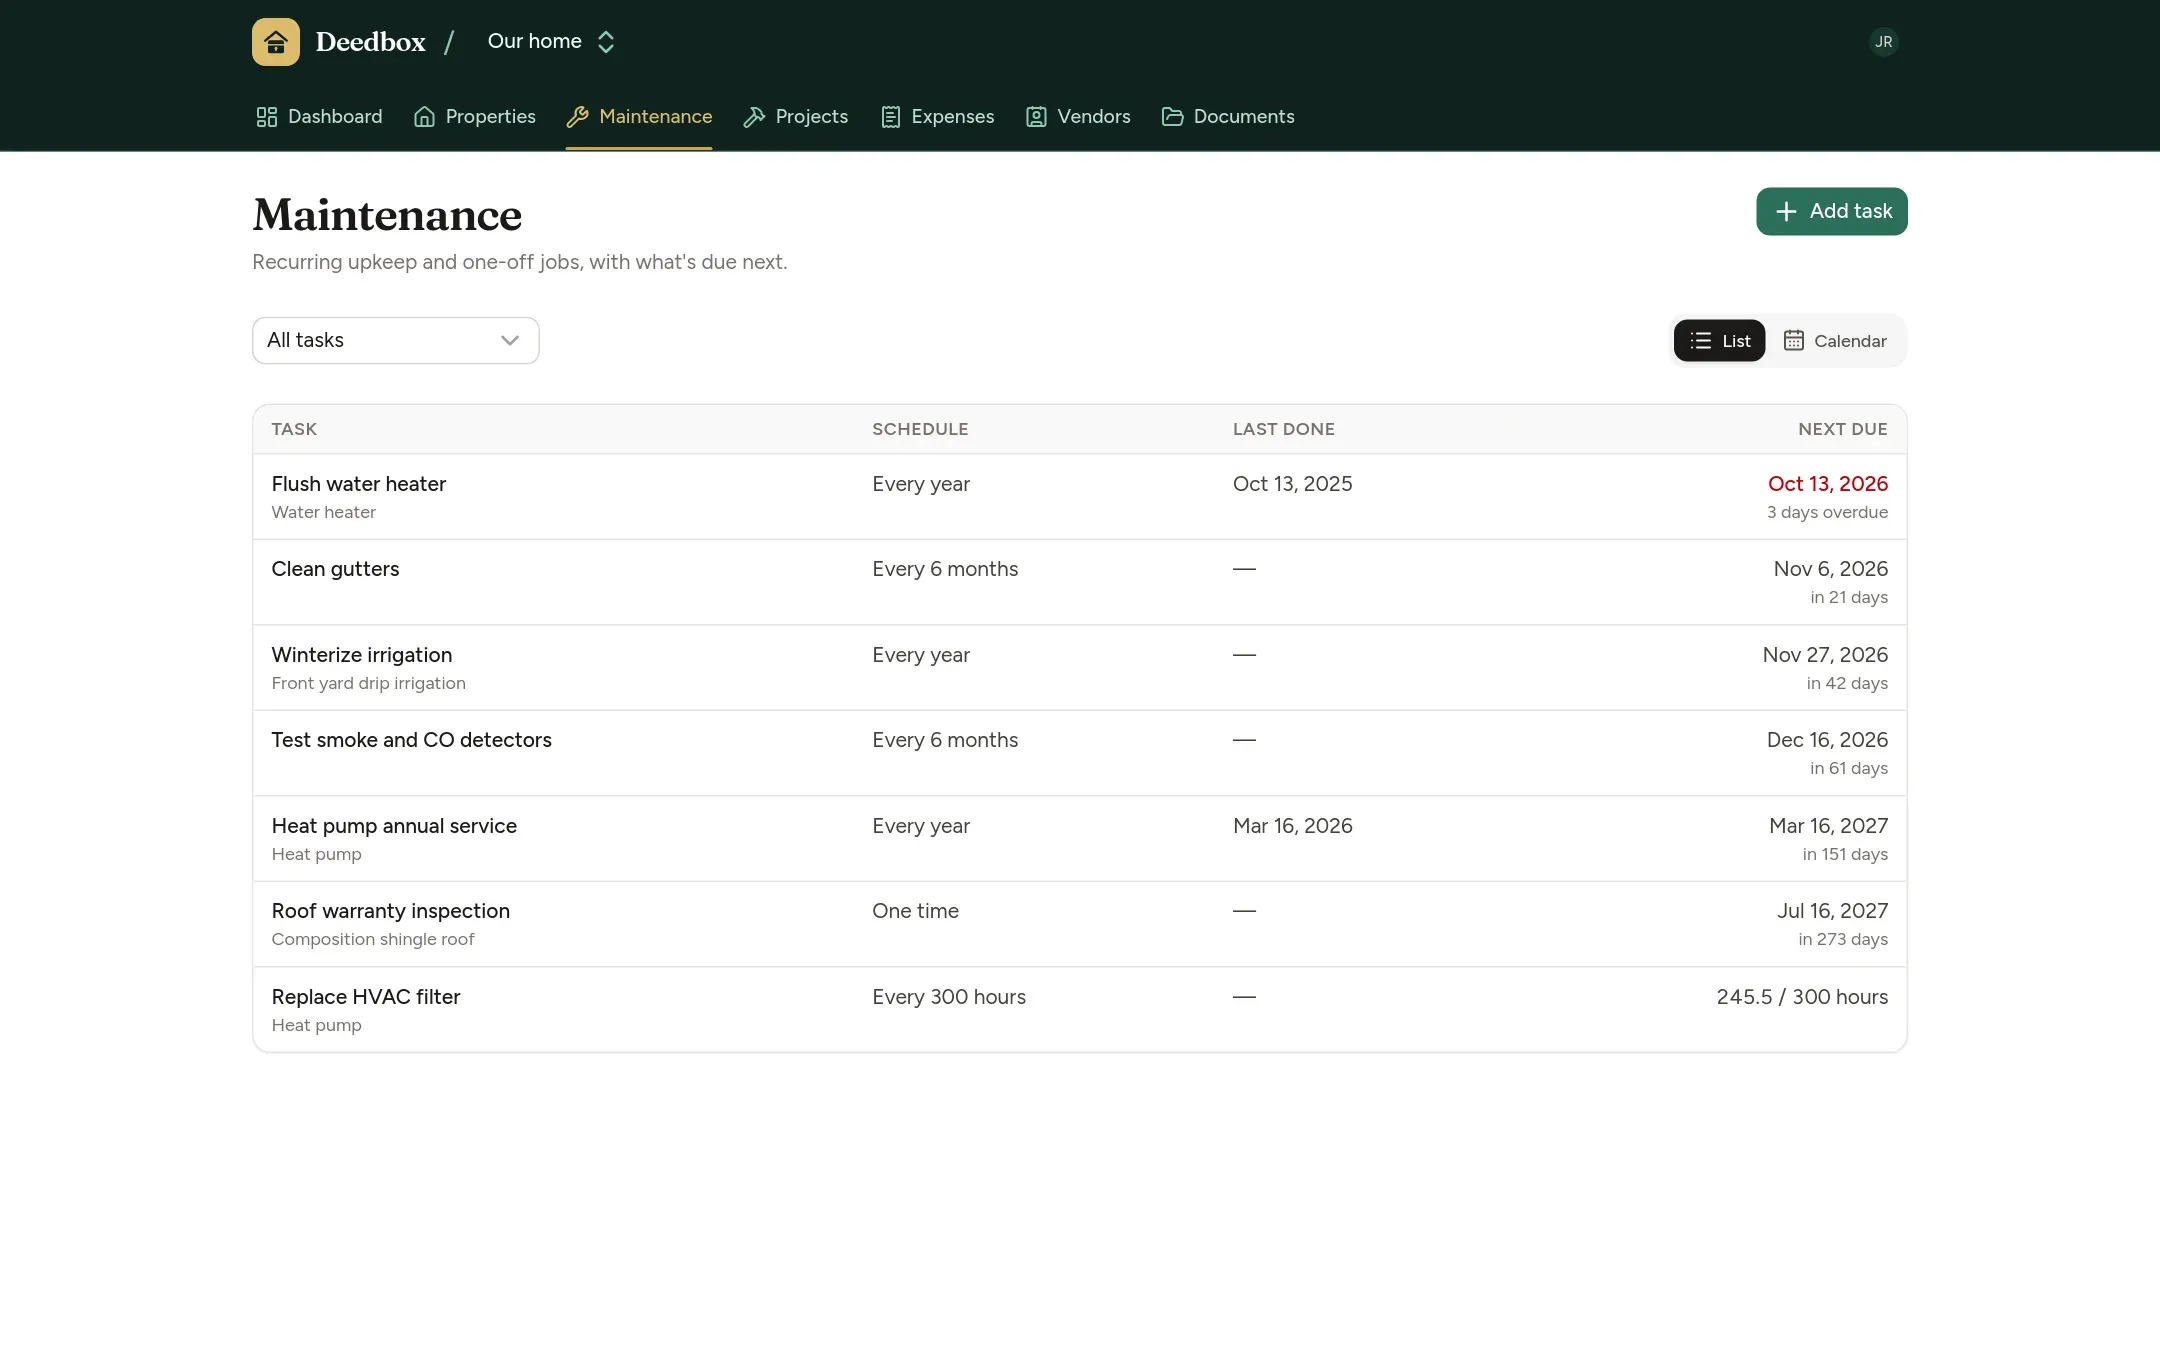This screenshot has width=2160, height=1350.
Task: Click the Documents folder icon
Action: (x=1172, y=117)
